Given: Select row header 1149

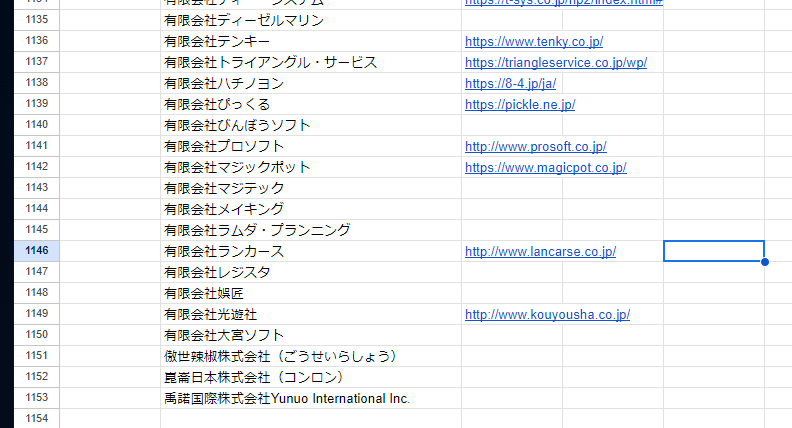Looking at the screenshot, I should click(x=37, y=314).
